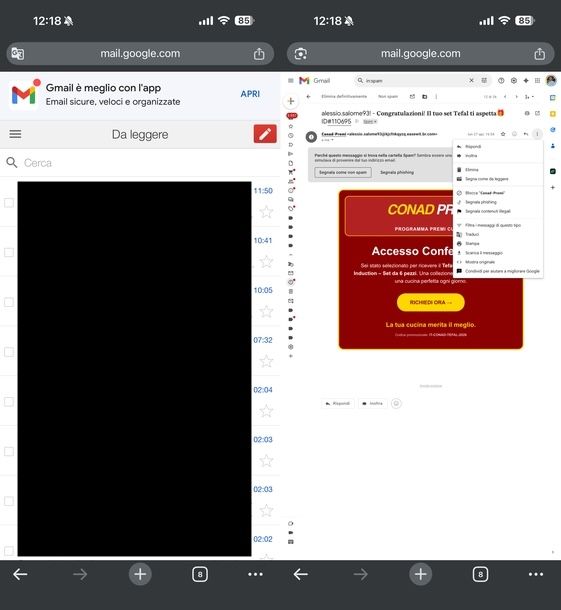Open tab switcher showing 8 on right screen
This screenshot has width=561, height=610.
480,574
